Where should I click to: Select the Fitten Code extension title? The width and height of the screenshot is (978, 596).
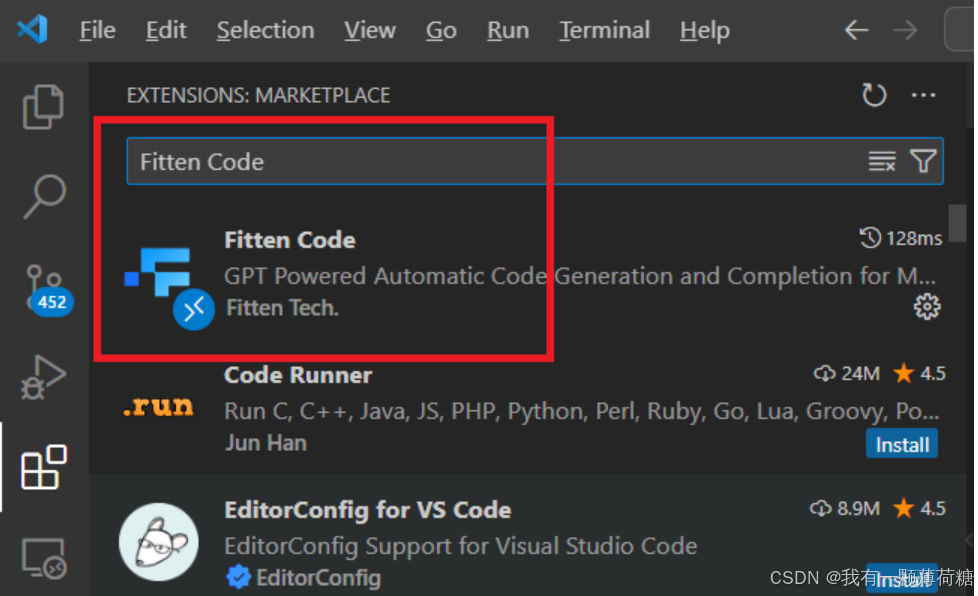290,240
